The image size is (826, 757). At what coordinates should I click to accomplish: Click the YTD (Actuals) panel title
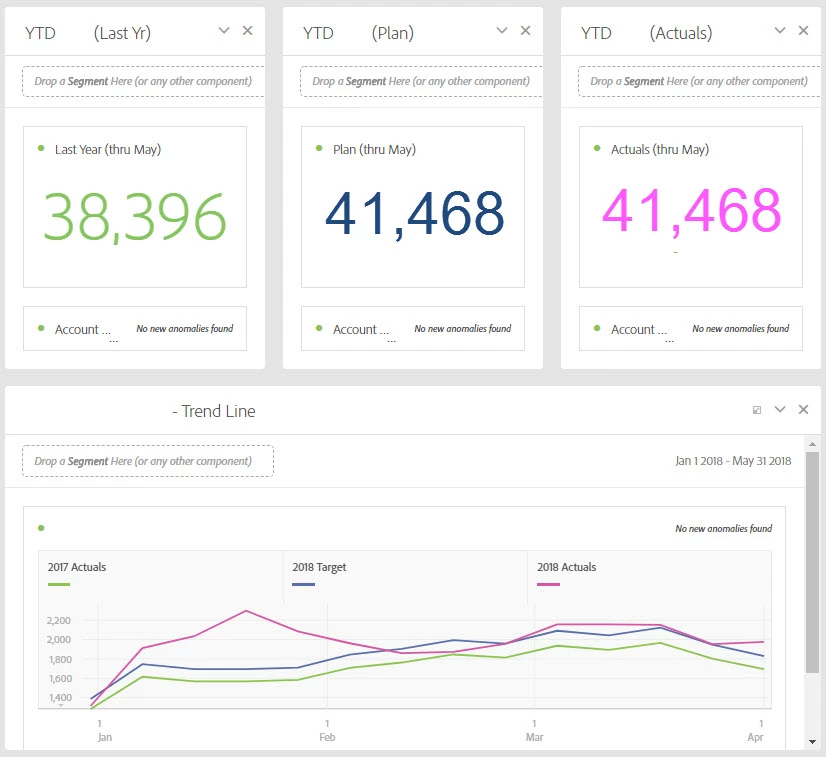[647, 33]
